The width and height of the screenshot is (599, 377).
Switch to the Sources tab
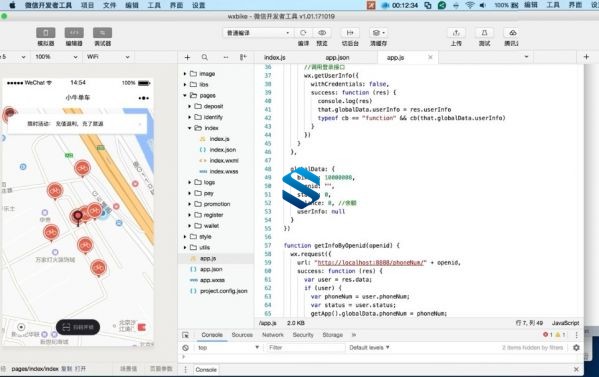click(x=242, y=335)
